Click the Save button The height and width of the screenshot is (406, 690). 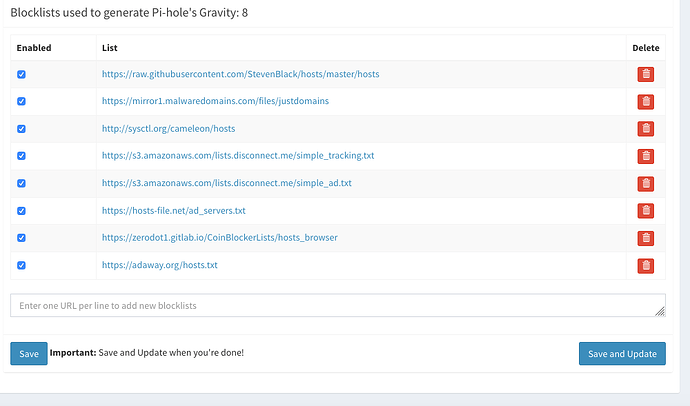[29, 353]
